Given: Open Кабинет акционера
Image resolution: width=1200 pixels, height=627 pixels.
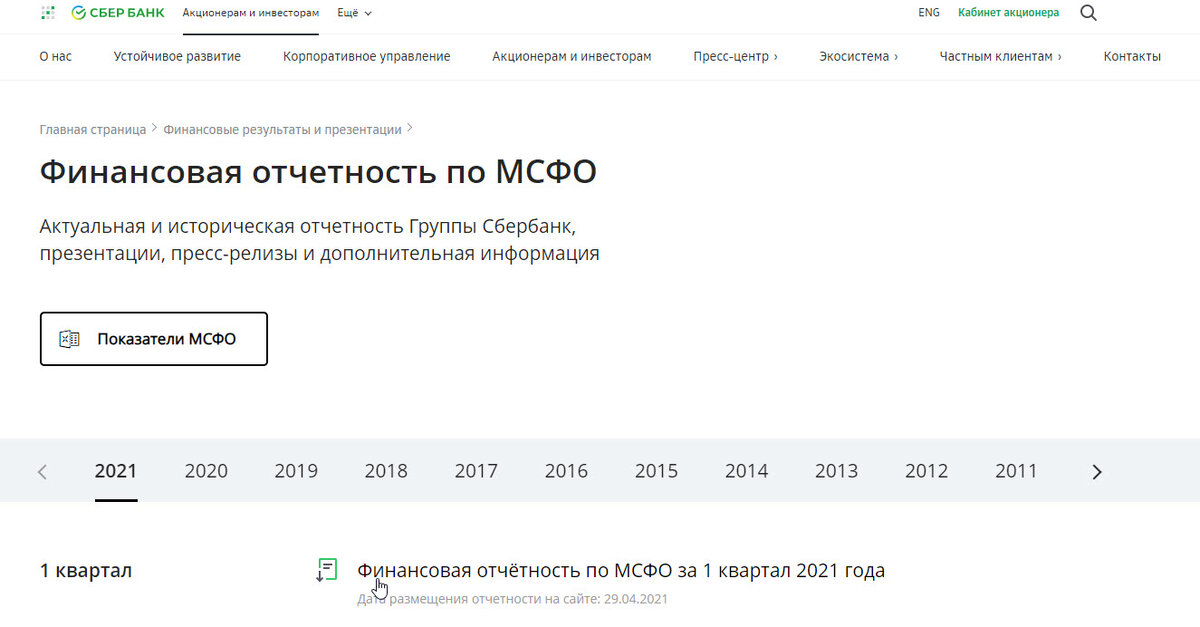Looking at the screenshot, I should click(x=1008, y=12).
